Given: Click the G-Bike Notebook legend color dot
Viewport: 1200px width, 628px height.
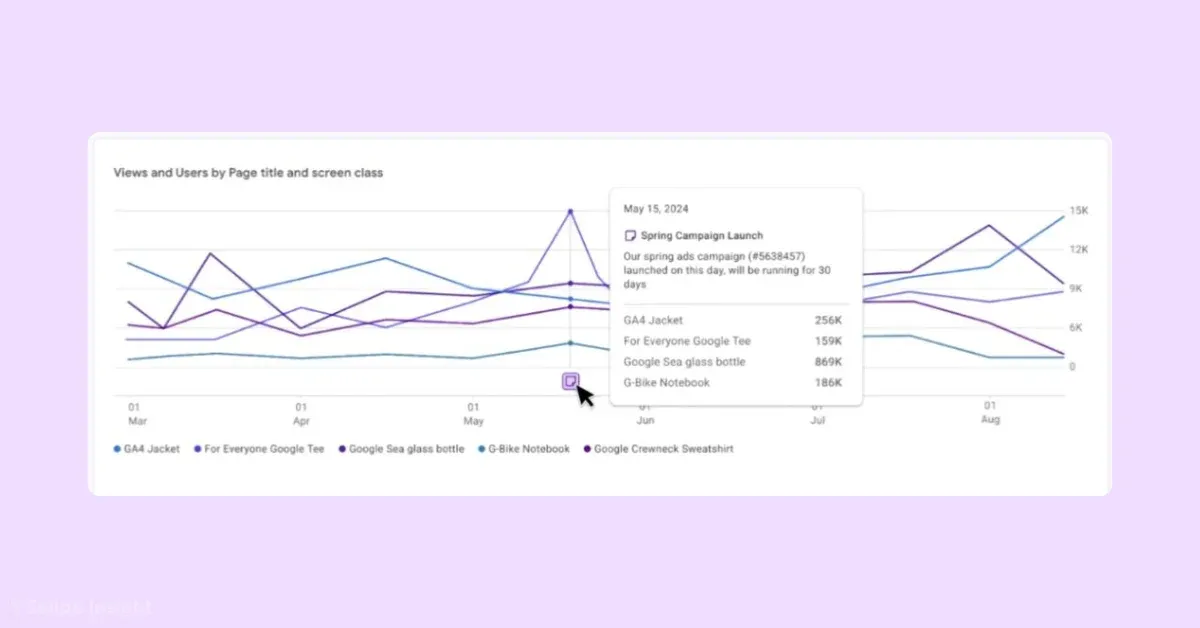Looking at the screenshot, I should point(483,450).
